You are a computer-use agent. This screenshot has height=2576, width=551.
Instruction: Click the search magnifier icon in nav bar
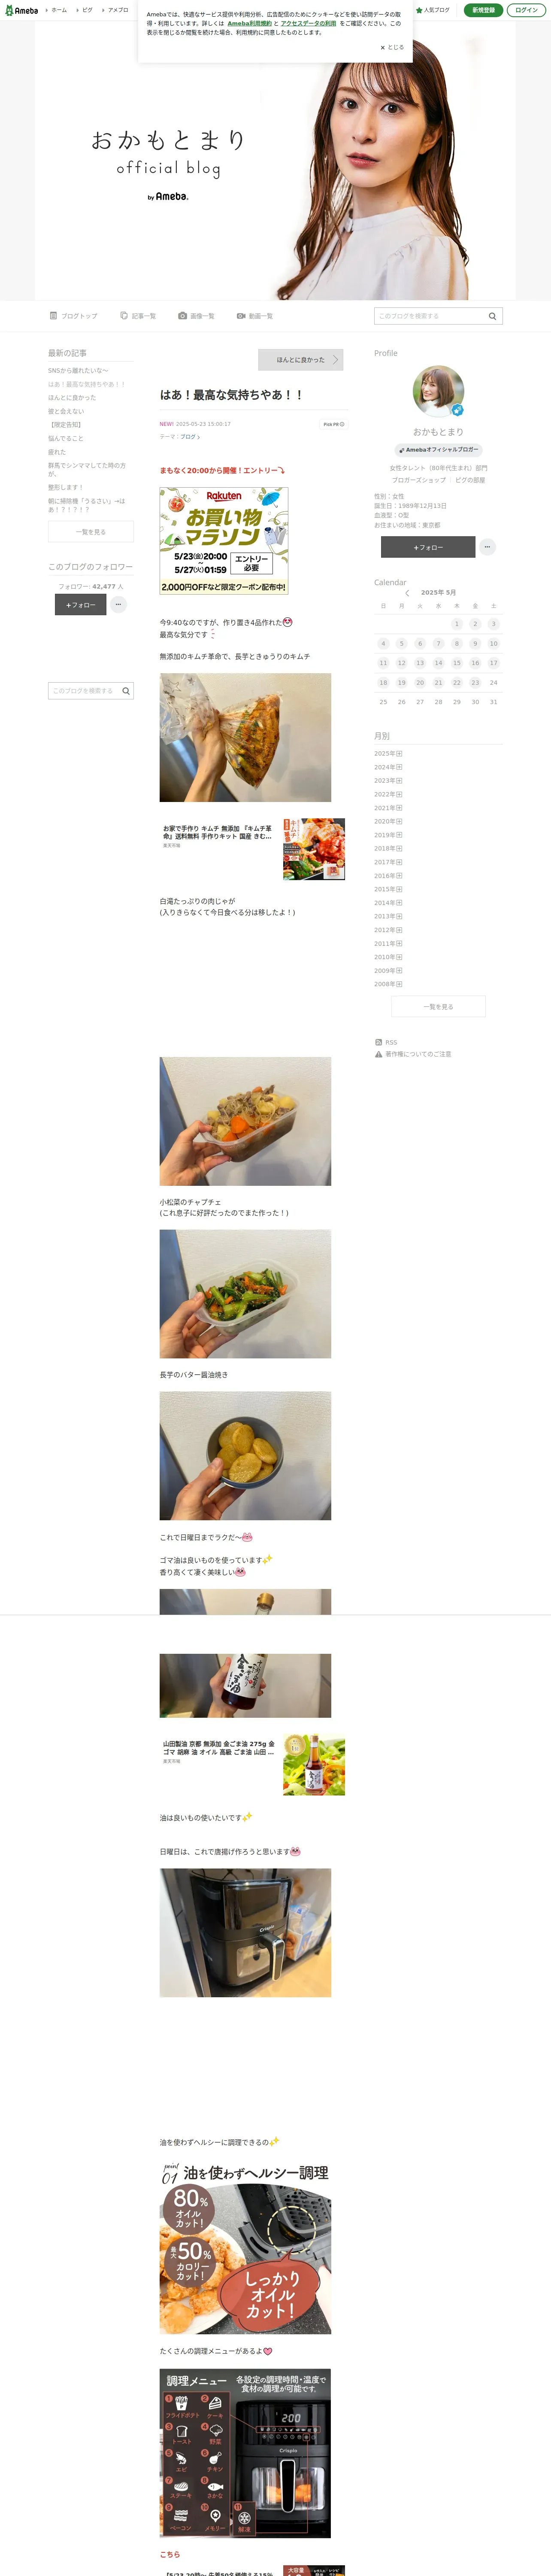pos(492,316)
